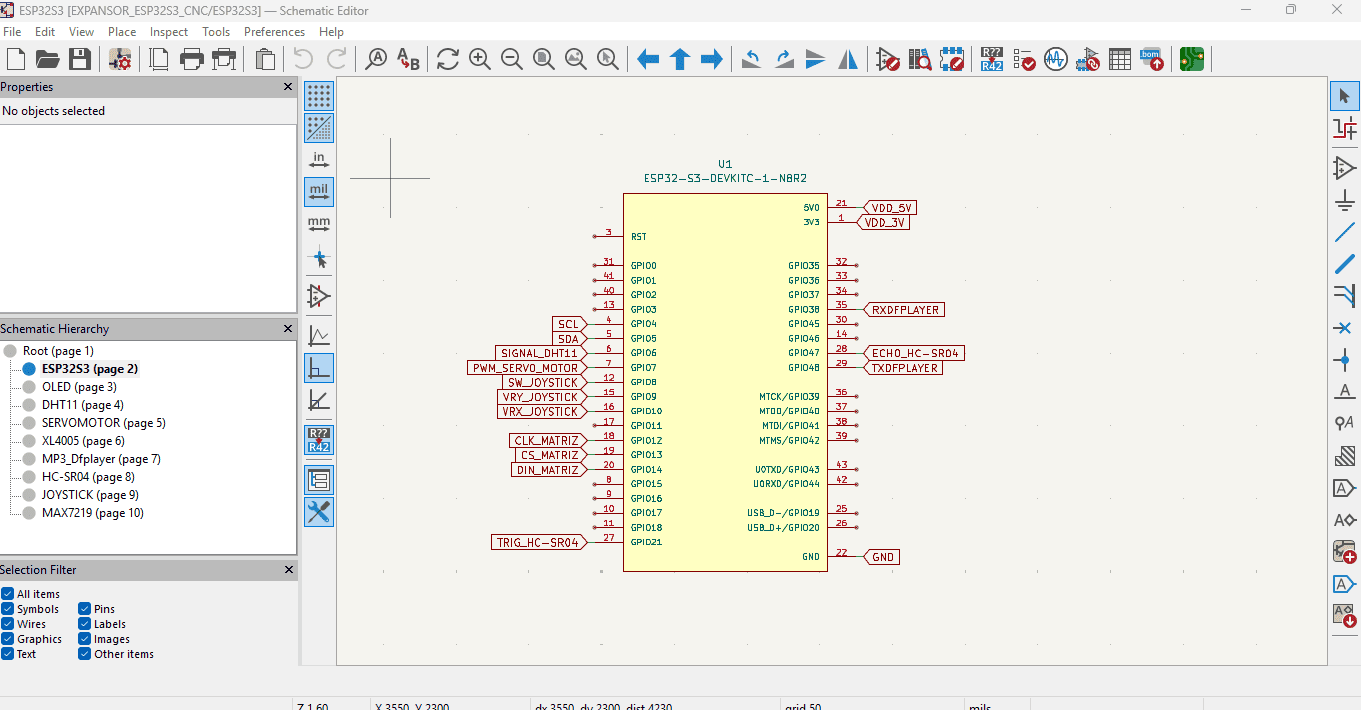
Task: Mirror selection horizontally
Action: [x=848, y=59]
